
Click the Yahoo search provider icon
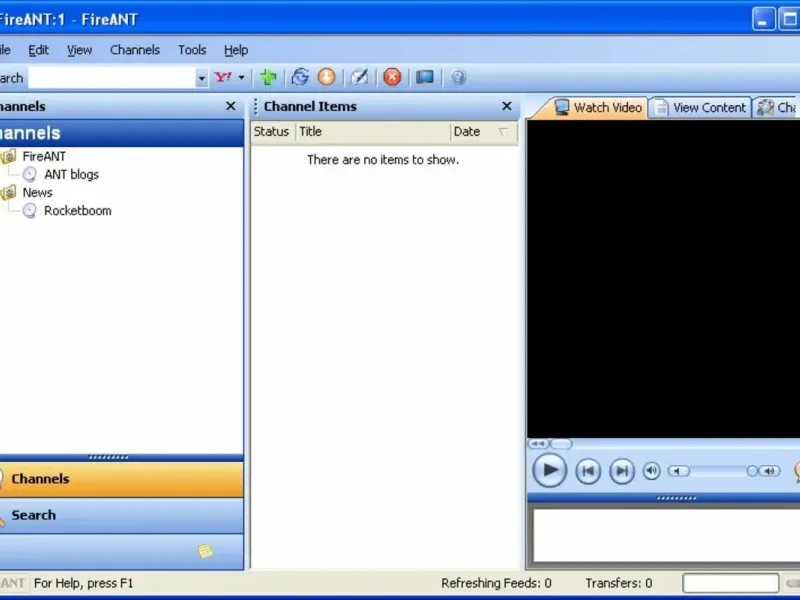point(223,78)
